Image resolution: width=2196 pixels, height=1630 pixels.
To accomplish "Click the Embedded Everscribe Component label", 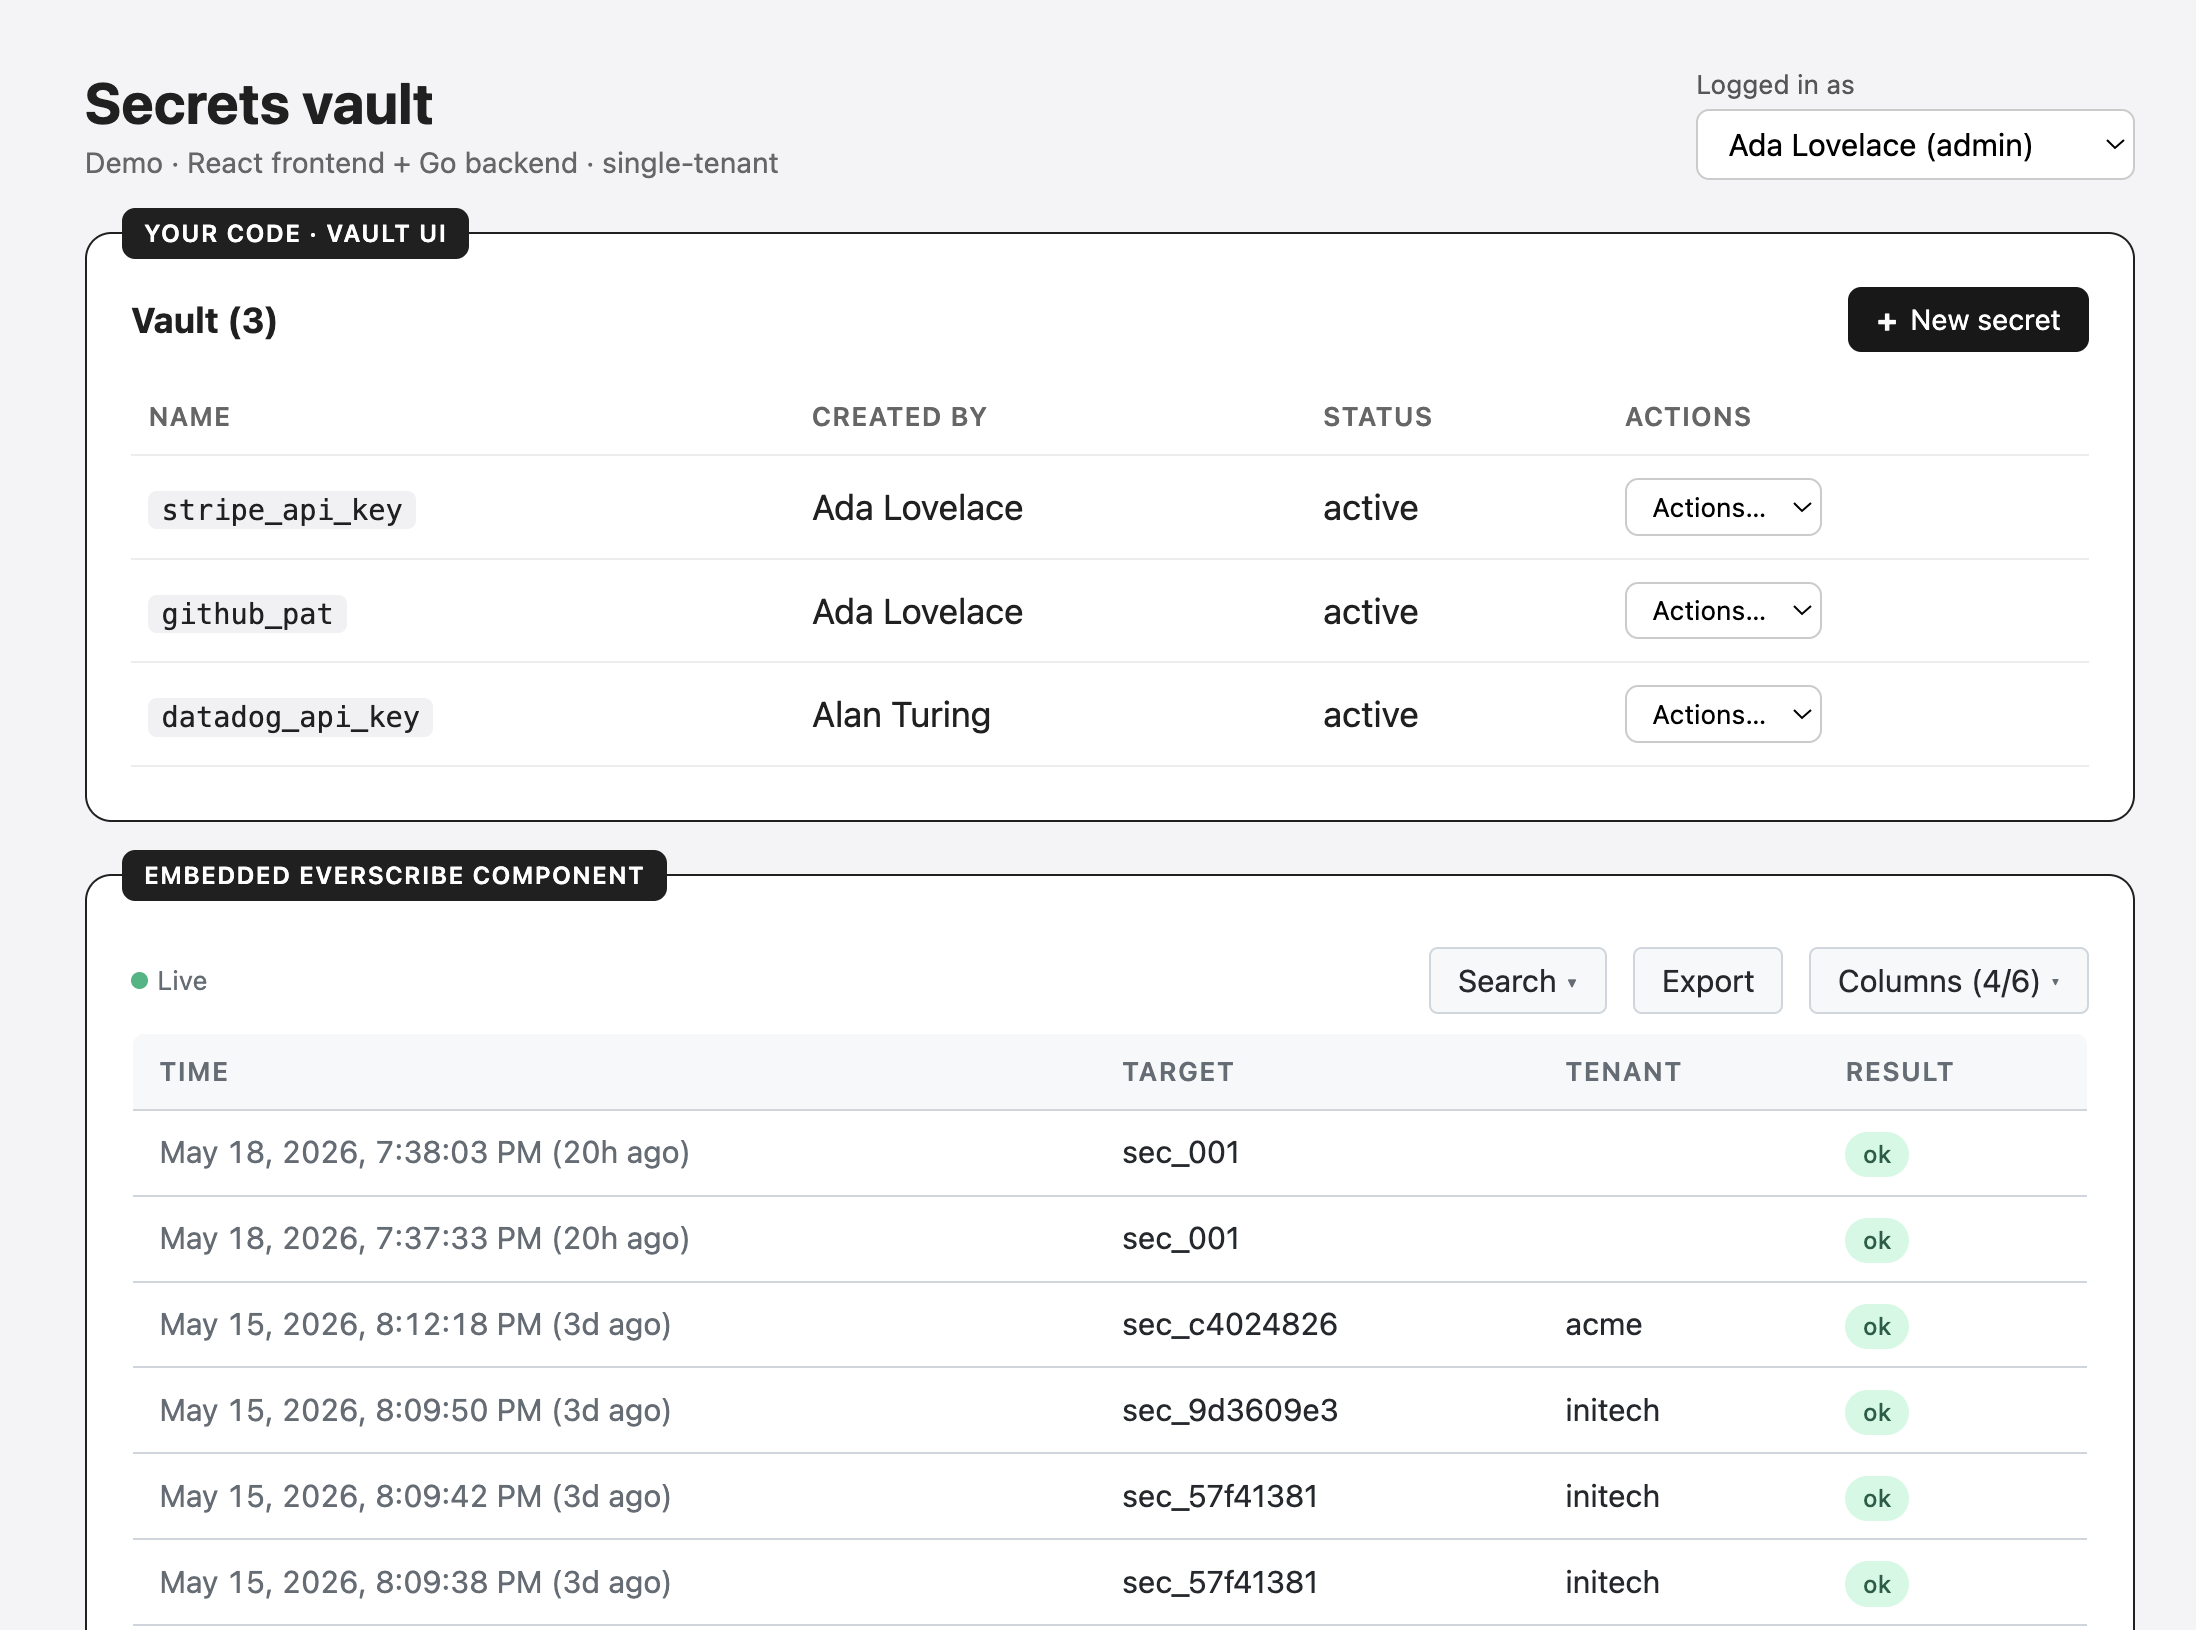I will pos(394,875).
